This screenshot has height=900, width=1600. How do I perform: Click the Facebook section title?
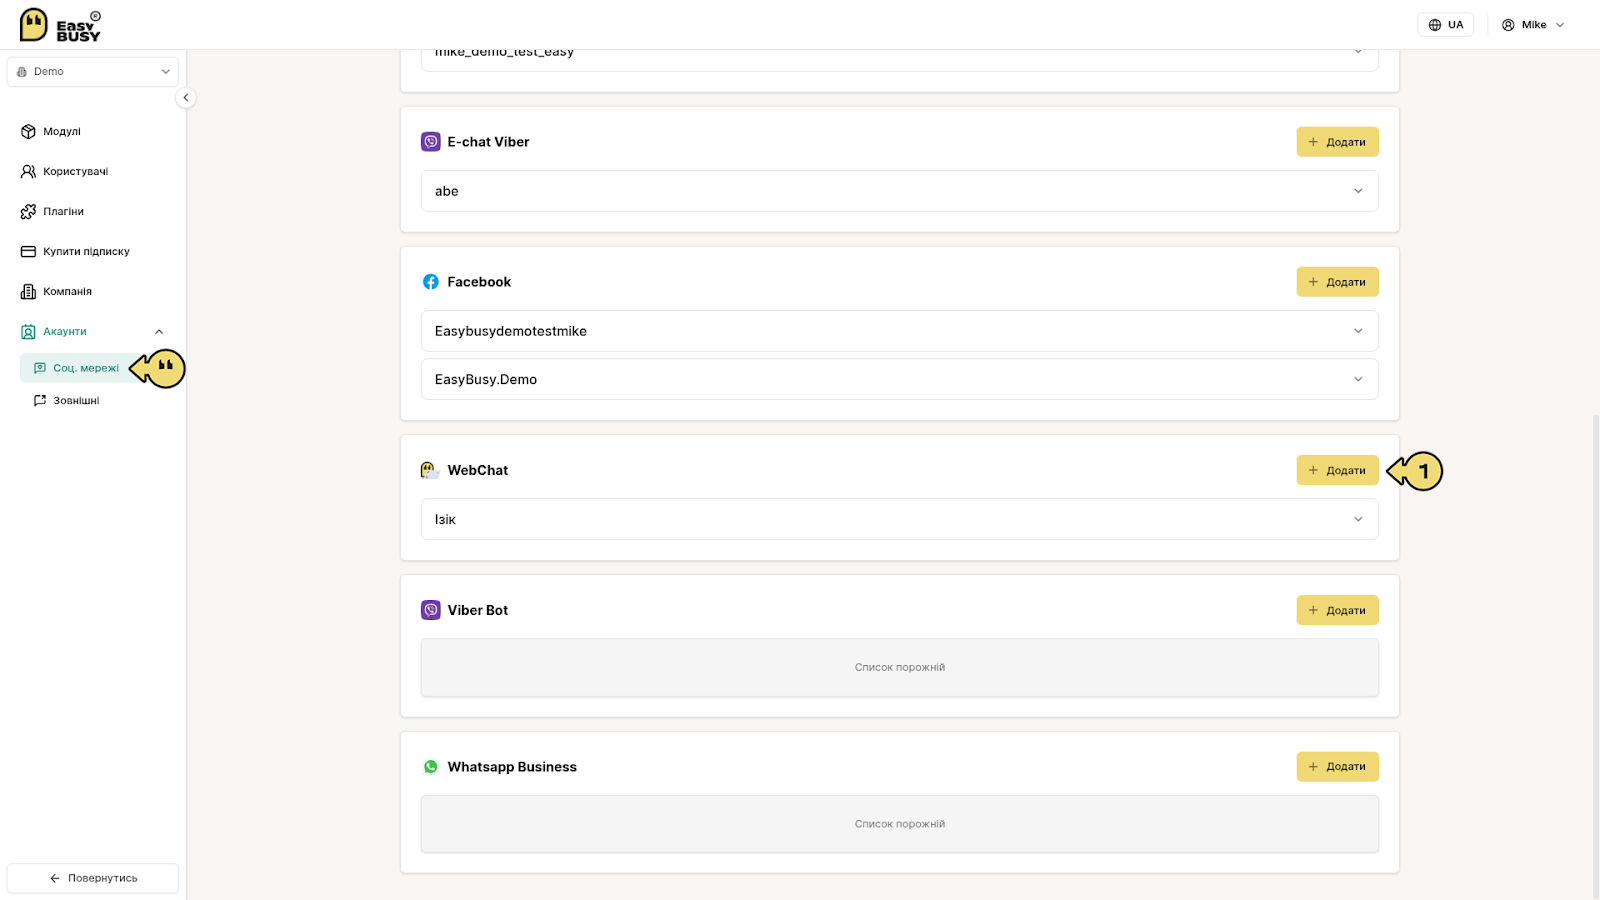pos(479,282)
